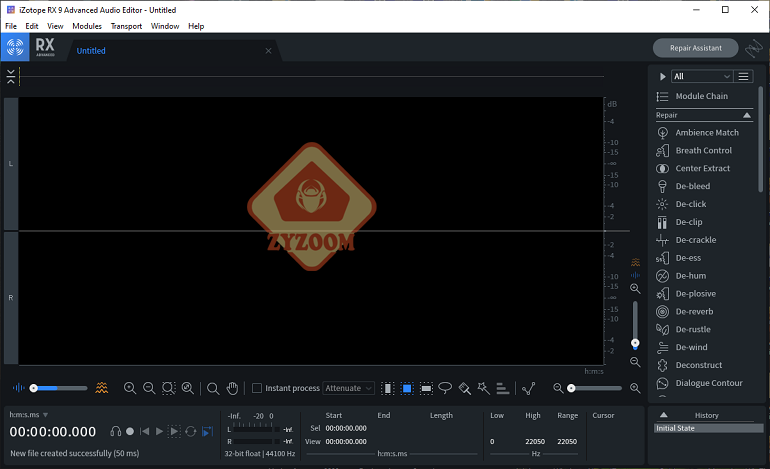Click zoom to selection icon

pos(168,388)
